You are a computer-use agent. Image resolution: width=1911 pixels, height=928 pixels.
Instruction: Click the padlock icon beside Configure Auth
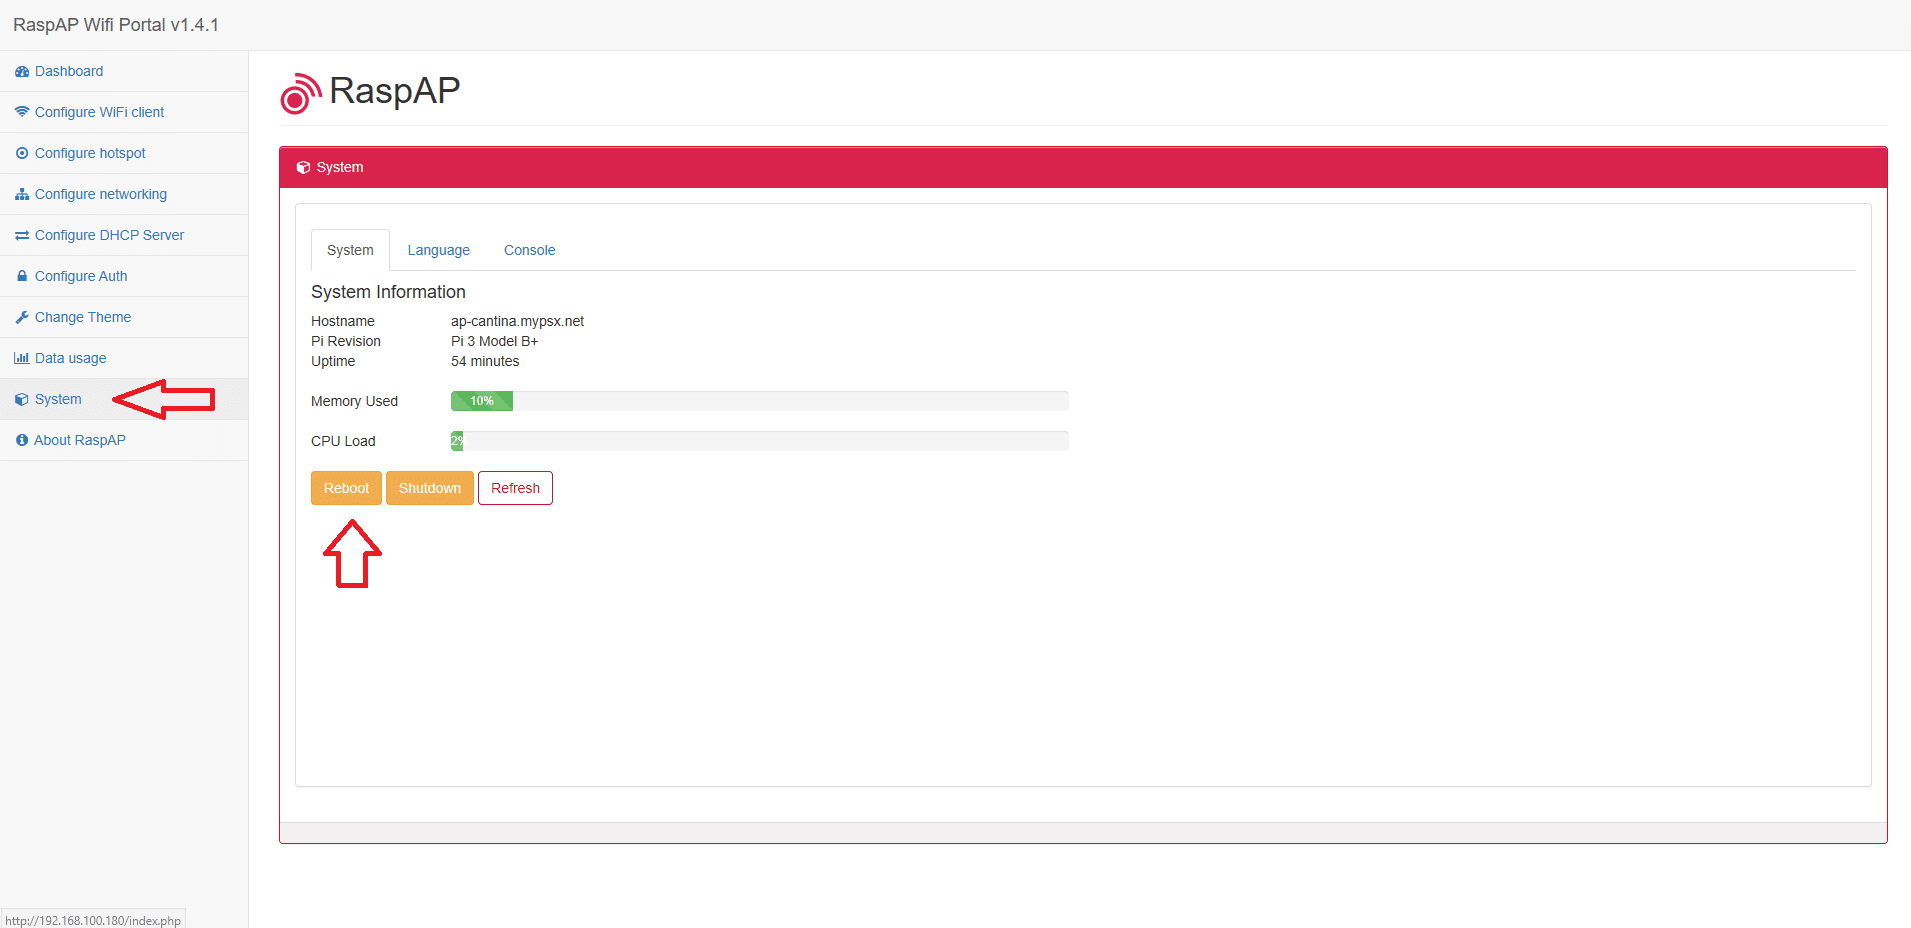(22, 276)
